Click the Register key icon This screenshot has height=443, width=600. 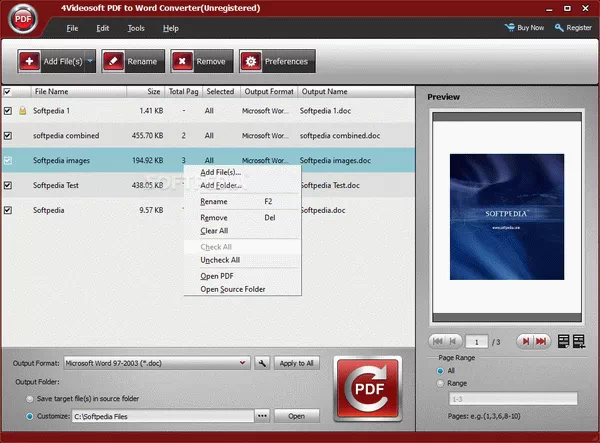[559, 28]
